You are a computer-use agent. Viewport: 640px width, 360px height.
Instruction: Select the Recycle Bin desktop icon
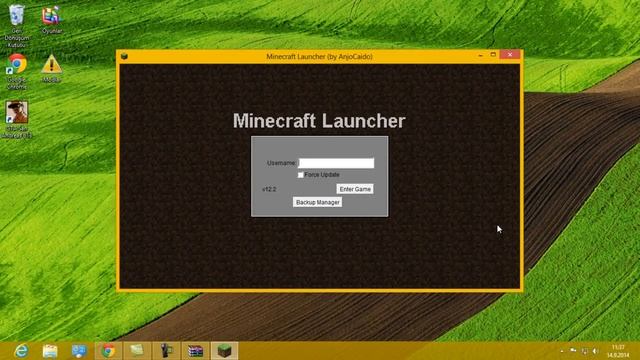pyautogui.click(x=17, y=25)
